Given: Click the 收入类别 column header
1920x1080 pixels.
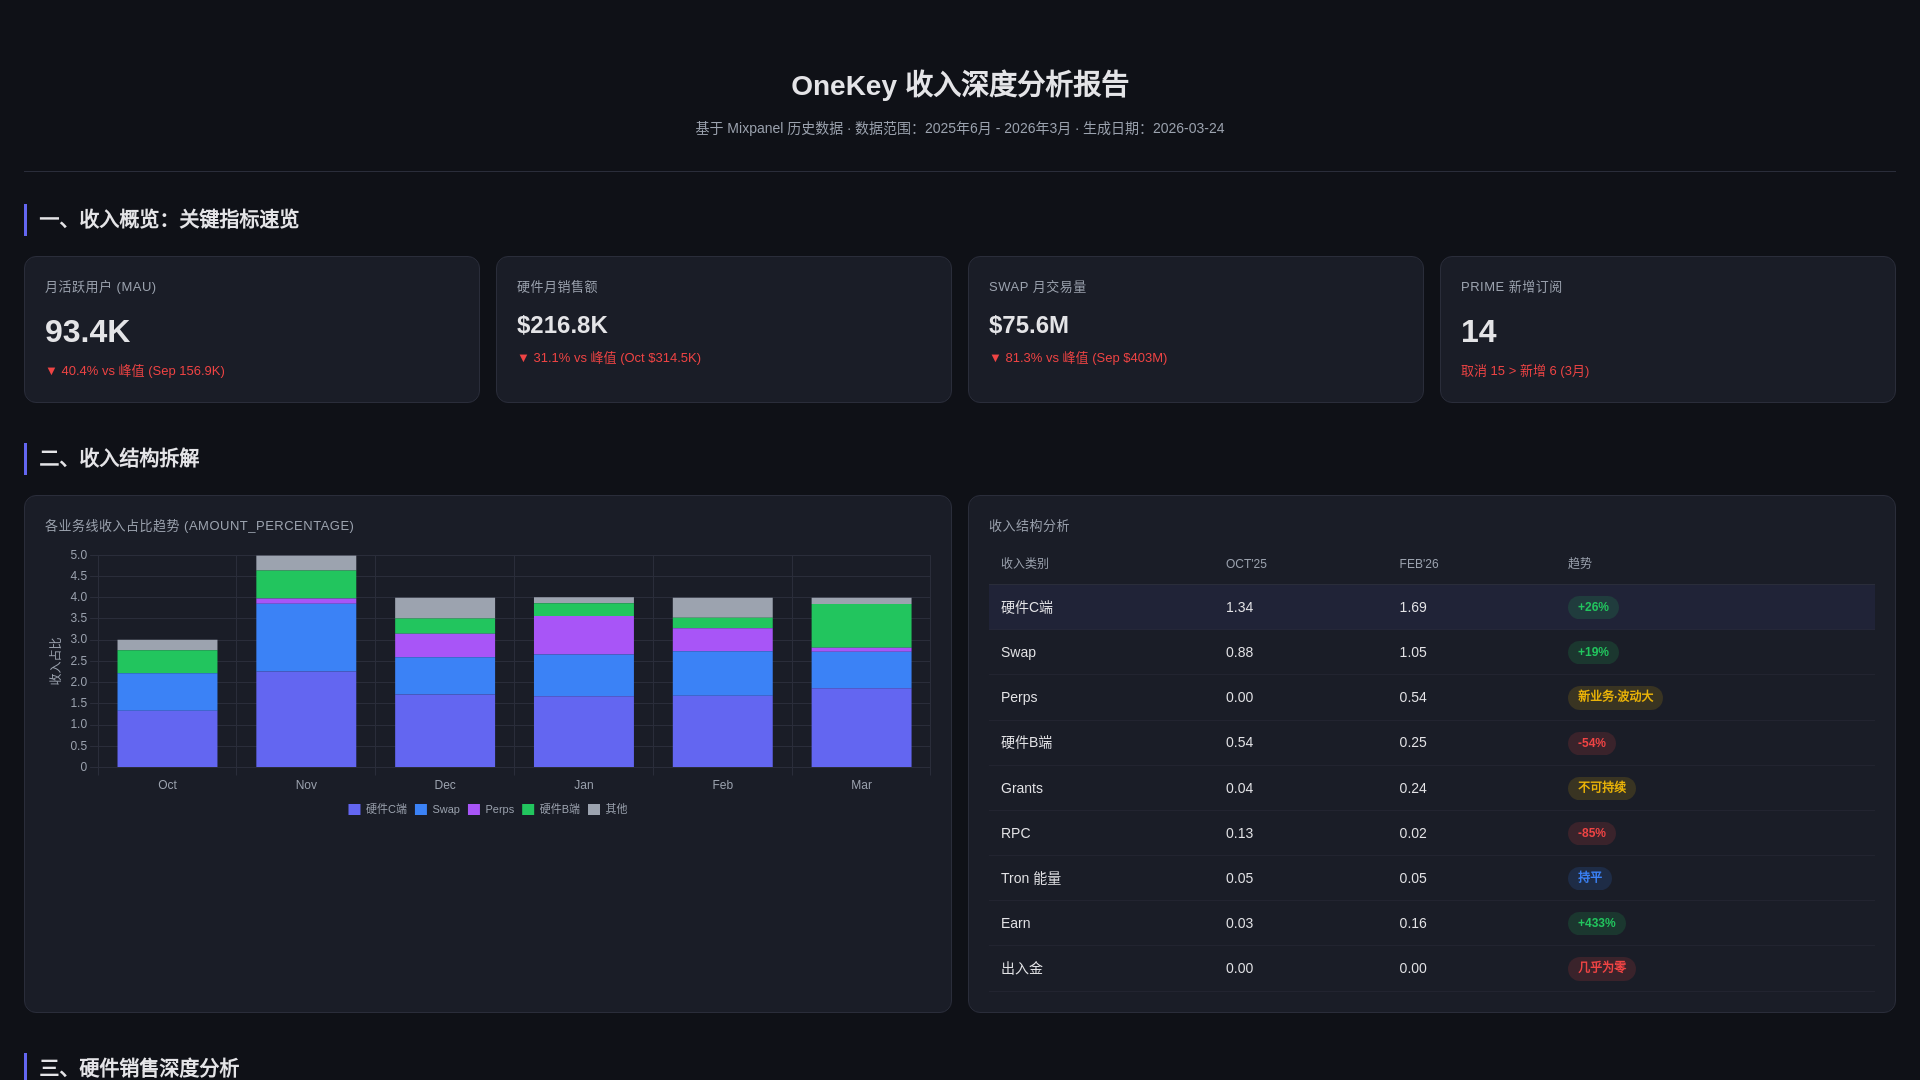Looking at the screenshot, I should click(x=1025, y=564).
